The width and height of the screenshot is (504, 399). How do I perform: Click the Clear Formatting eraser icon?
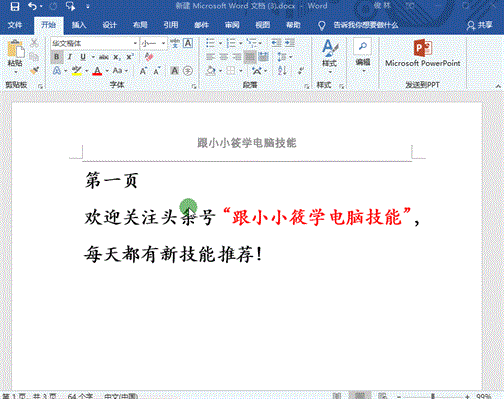[149, 57]
